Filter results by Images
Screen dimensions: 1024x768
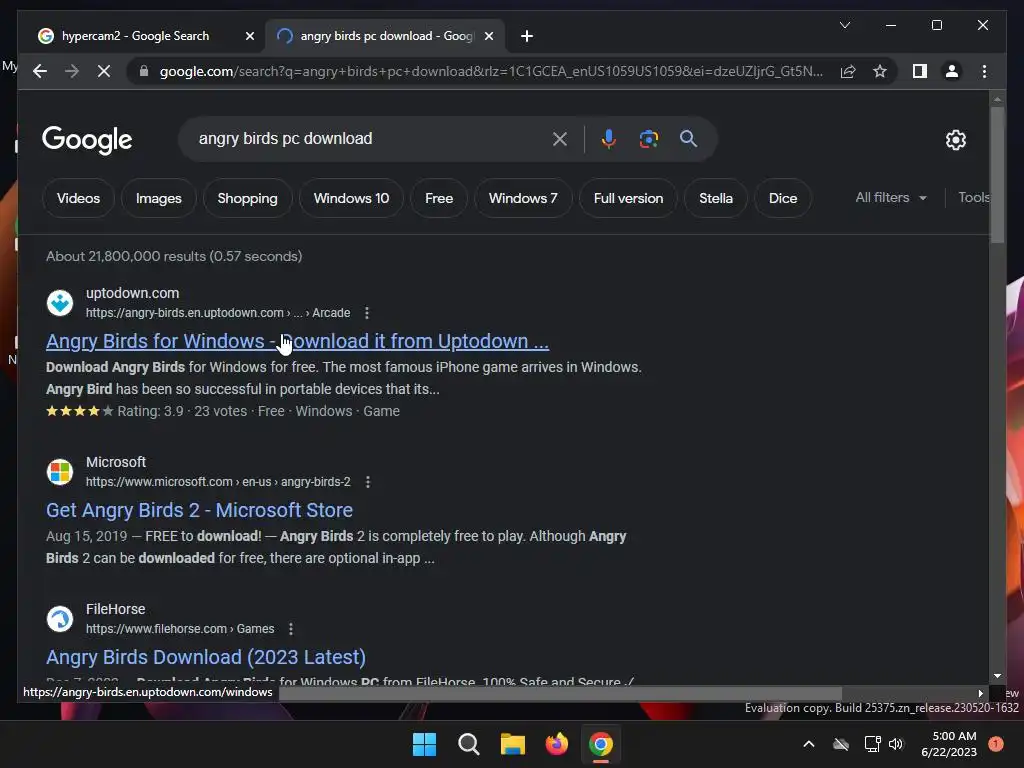(x=159, y=198)
